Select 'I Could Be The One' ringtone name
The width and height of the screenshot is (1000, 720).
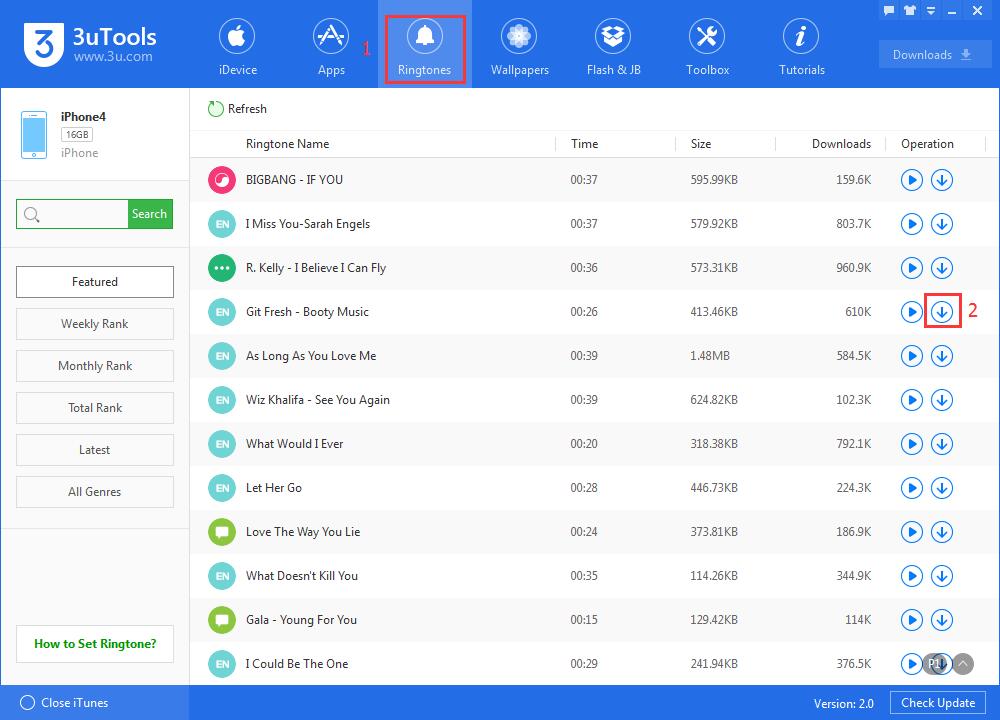coord(297,664)
